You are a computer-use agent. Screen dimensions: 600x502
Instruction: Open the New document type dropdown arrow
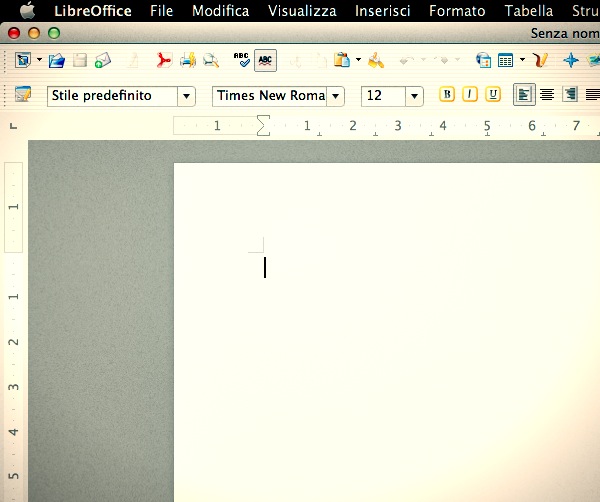click(39, 60)
